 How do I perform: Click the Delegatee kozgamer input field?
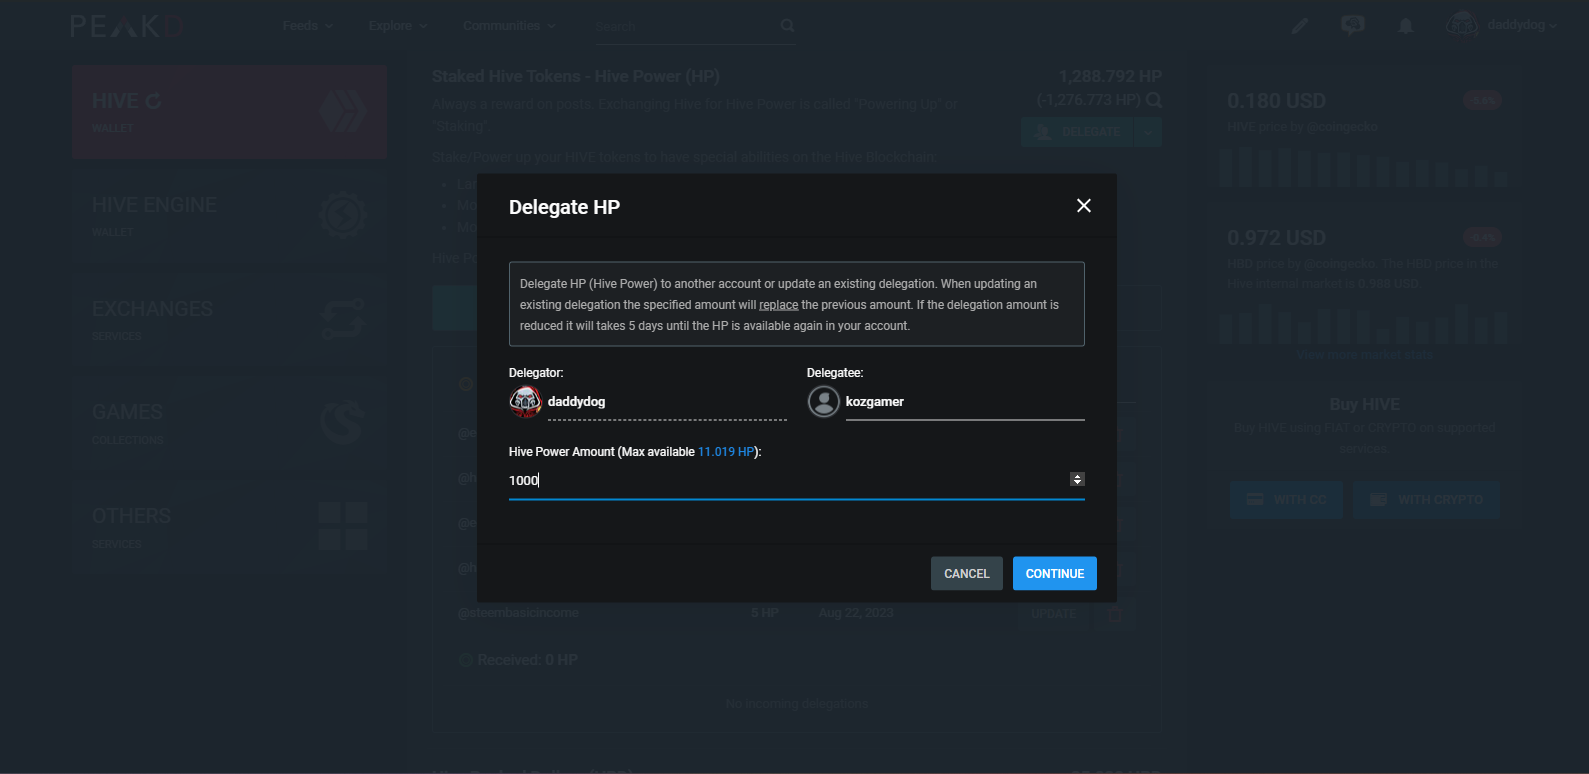pyautogui.click(x=964, y=402)
